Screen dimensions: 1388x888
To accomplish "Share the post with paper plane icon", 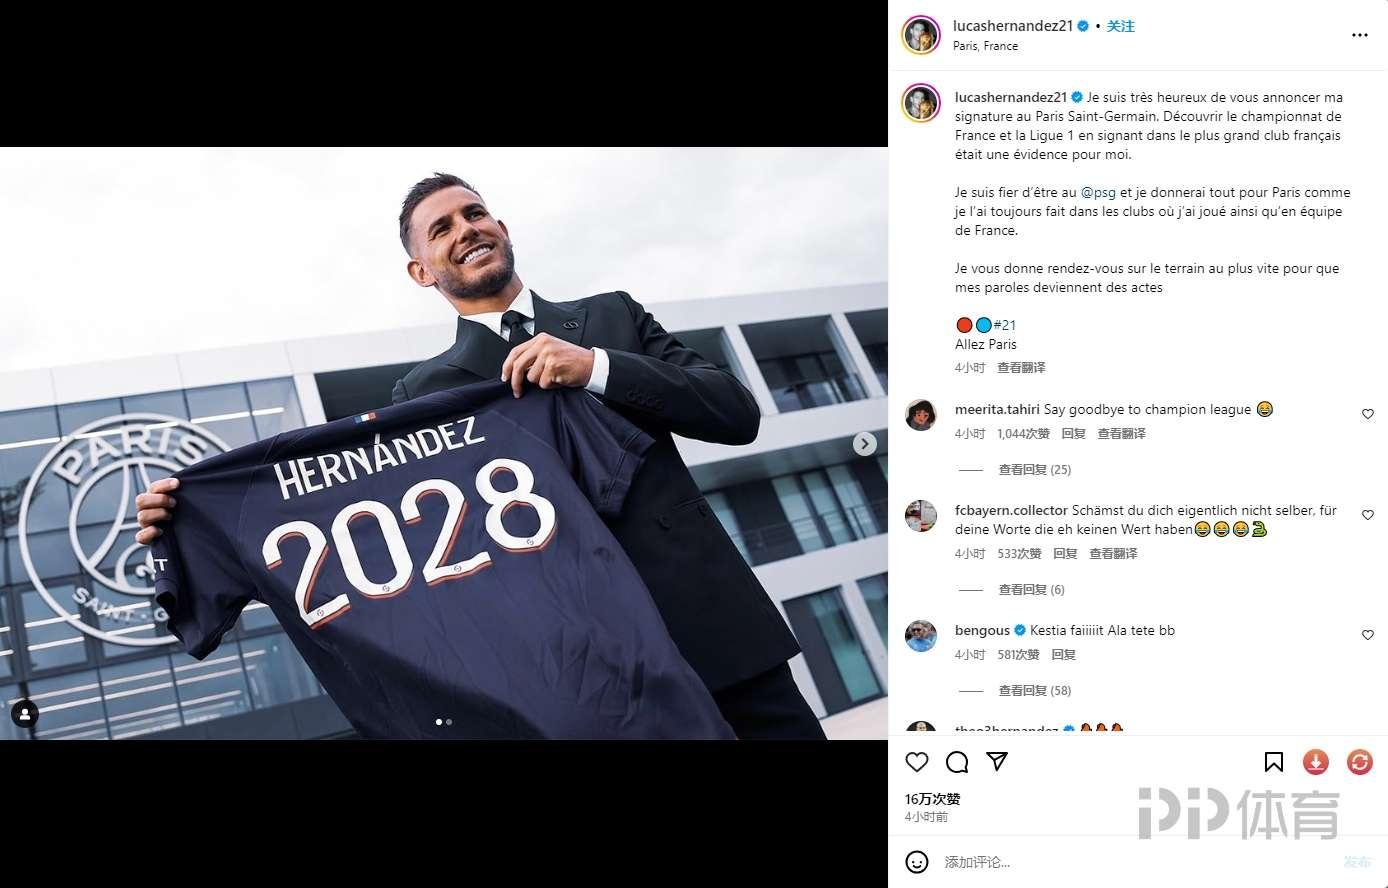I will [997, 762].
